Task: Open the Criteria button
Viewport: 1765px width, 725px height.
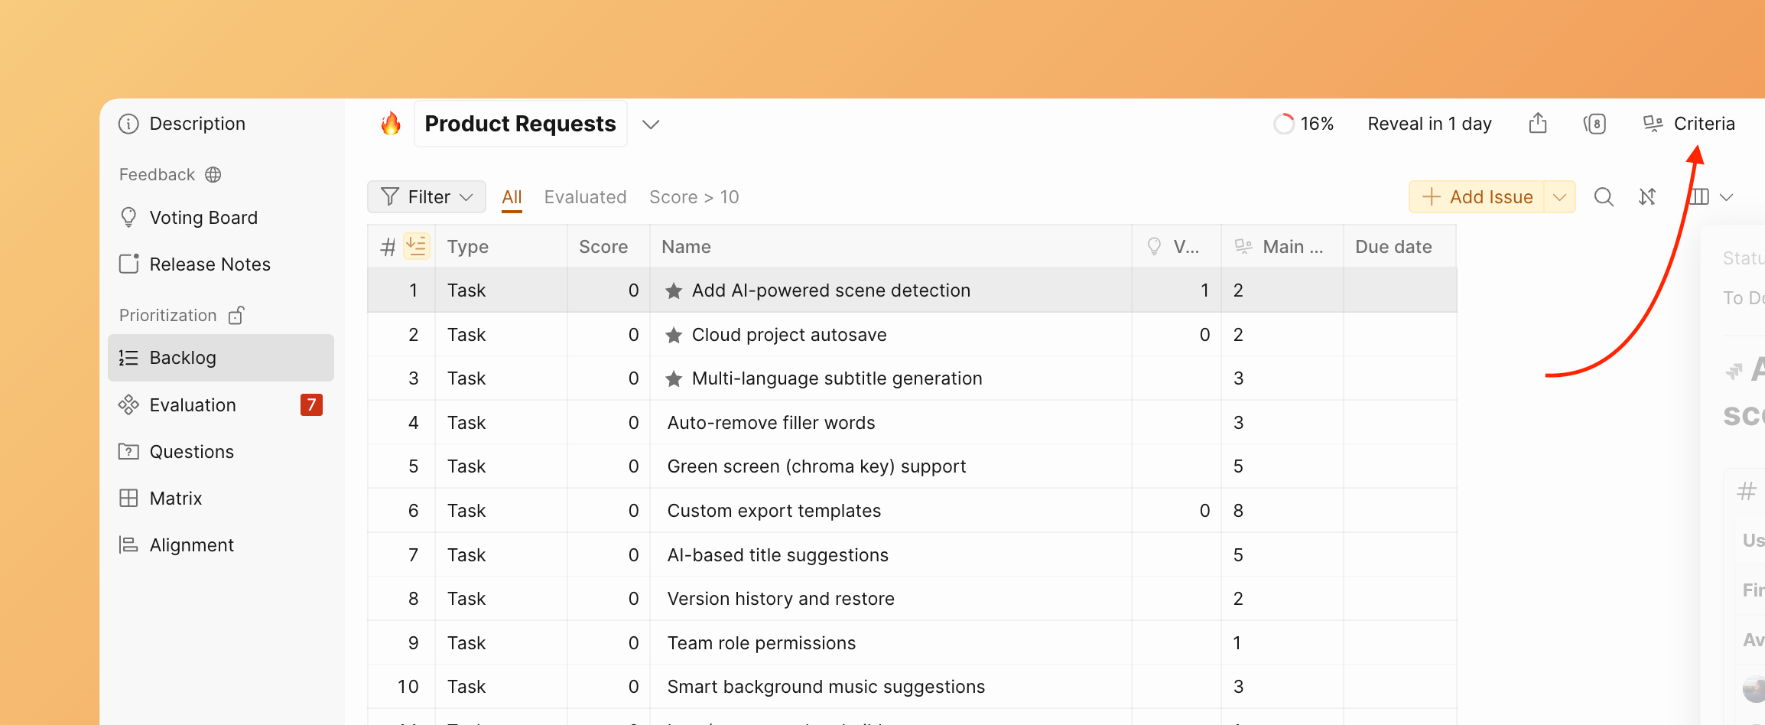Action: tap(1690, 123)
